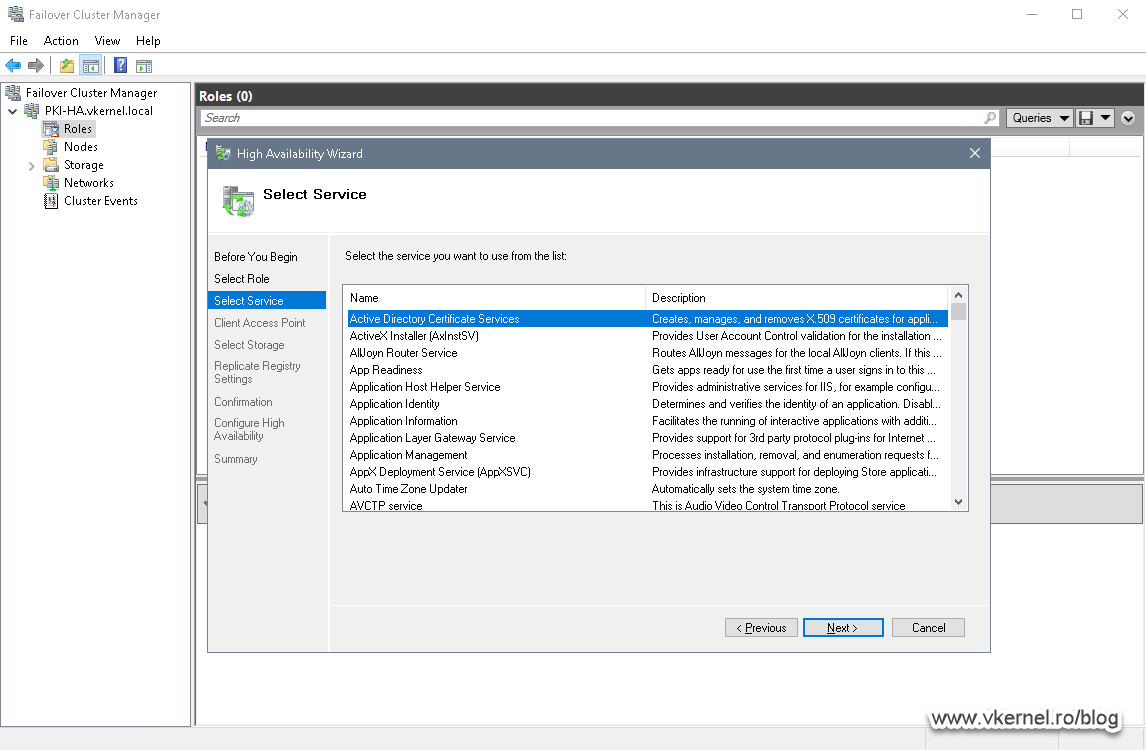
Task: Click the Name column header
Action: (495, 298)
